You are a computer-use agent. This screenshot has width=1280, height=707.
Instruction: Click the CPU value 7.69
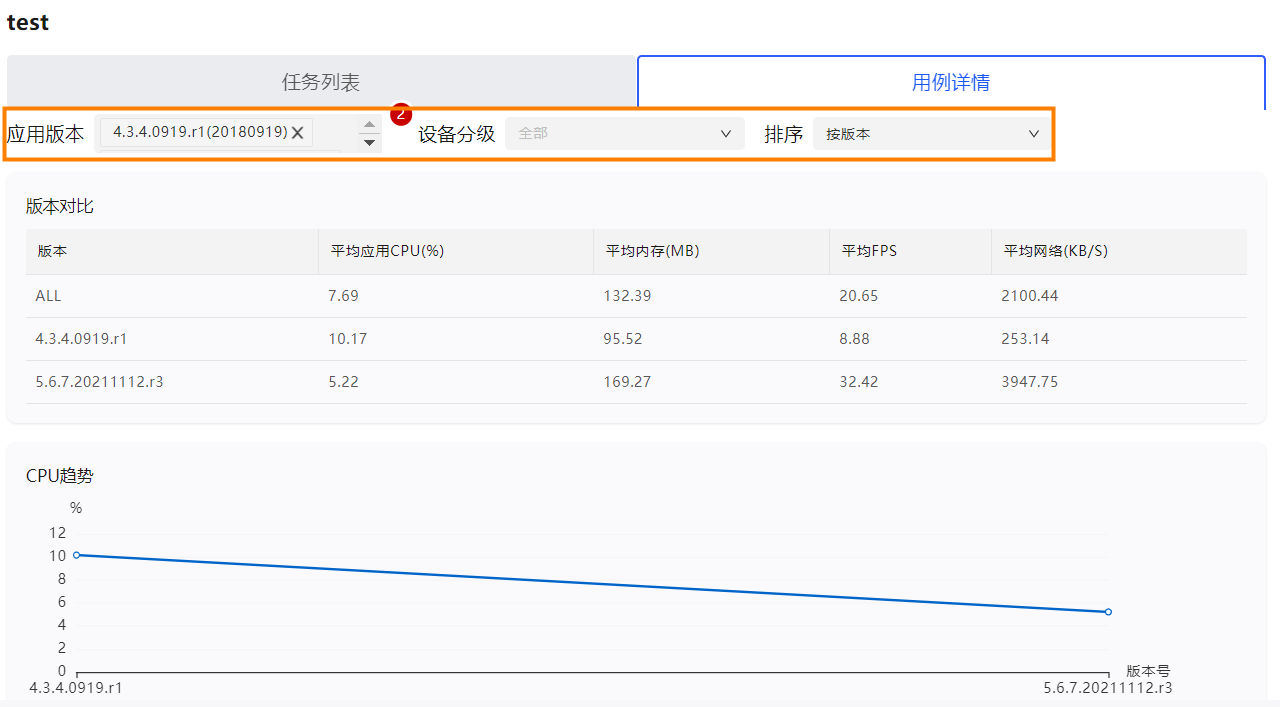point(343,296)
